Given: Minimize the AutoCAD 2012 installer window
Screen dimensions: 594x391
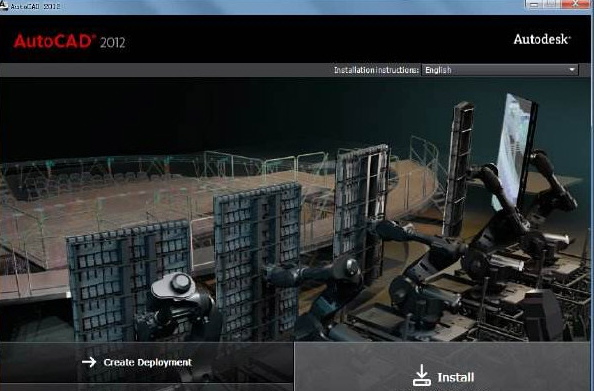Looking at the screenshot, I should [x=535, y=4].
